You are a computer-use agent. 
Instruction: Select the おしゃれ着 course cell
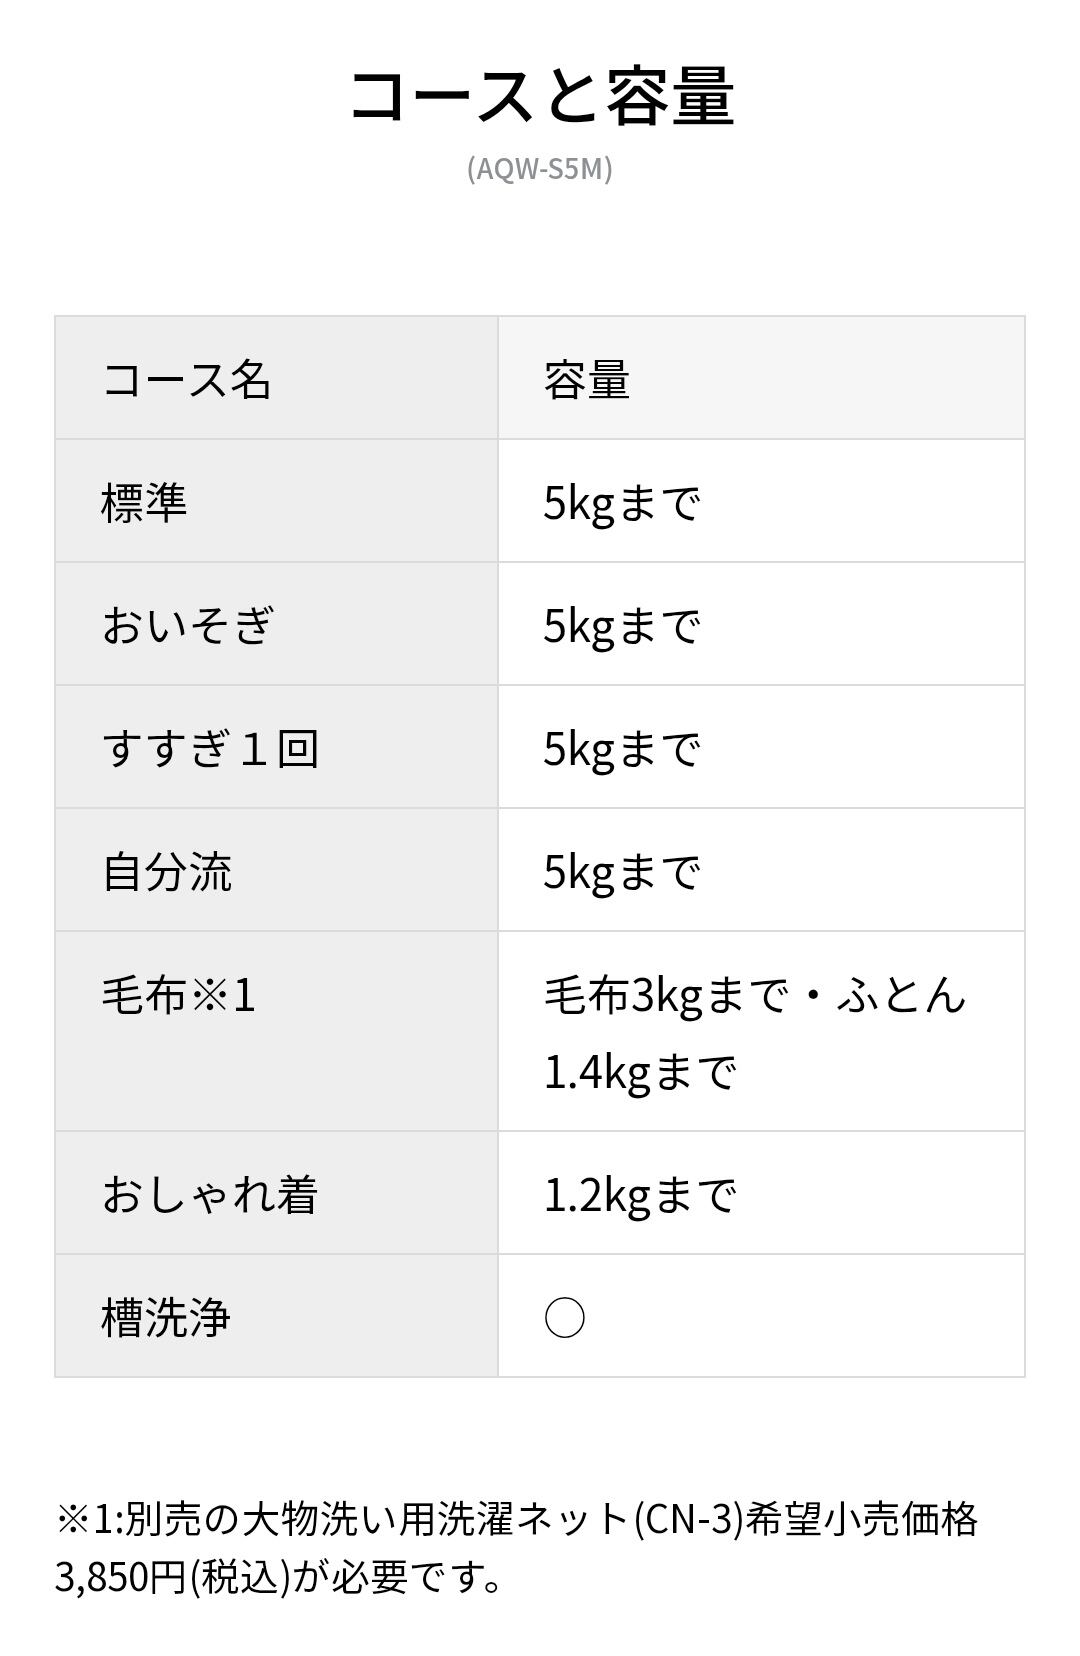(x=210, y=1194)
